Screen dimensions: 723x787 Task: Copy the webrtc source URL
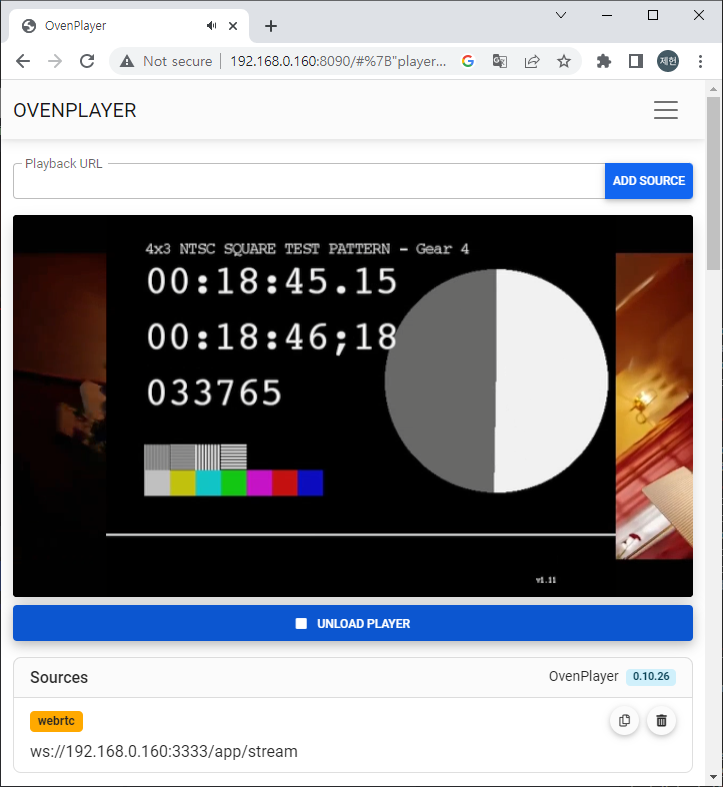click(625, 720)
